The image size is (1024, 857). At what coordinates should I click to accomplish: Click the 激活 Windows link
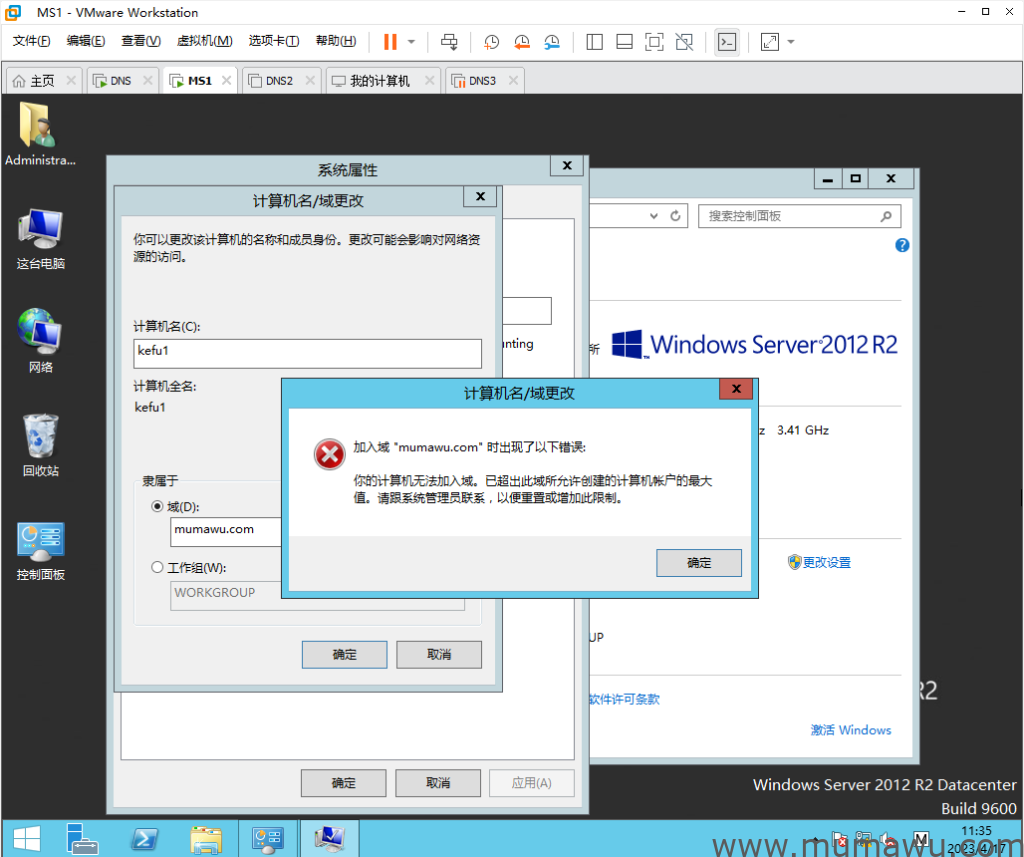click(850, 730)
